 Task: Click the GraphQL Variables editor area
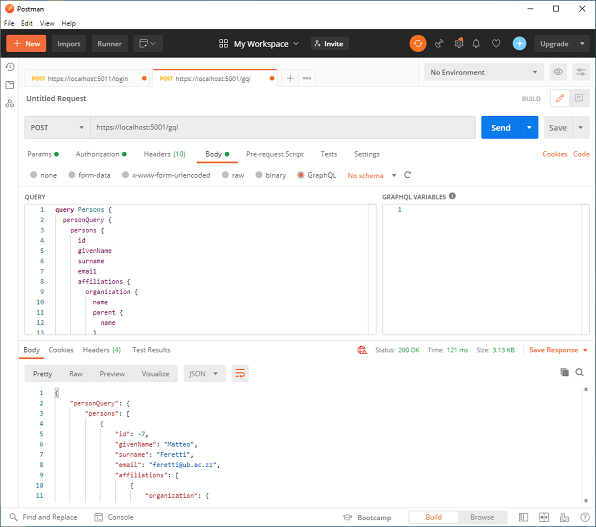tap(486, 269)
